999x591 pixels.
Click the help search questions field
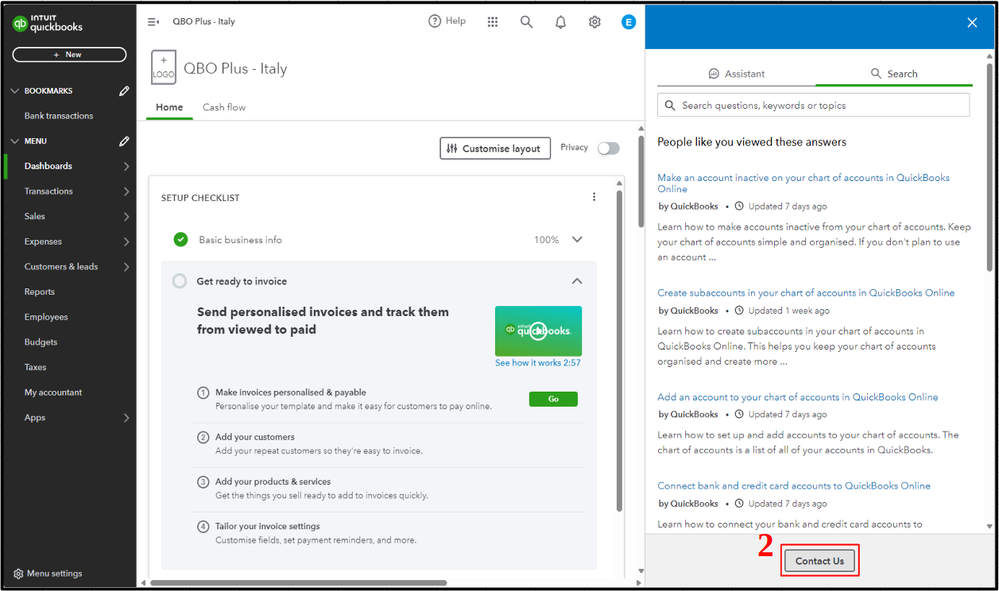[x=814, y=105]
